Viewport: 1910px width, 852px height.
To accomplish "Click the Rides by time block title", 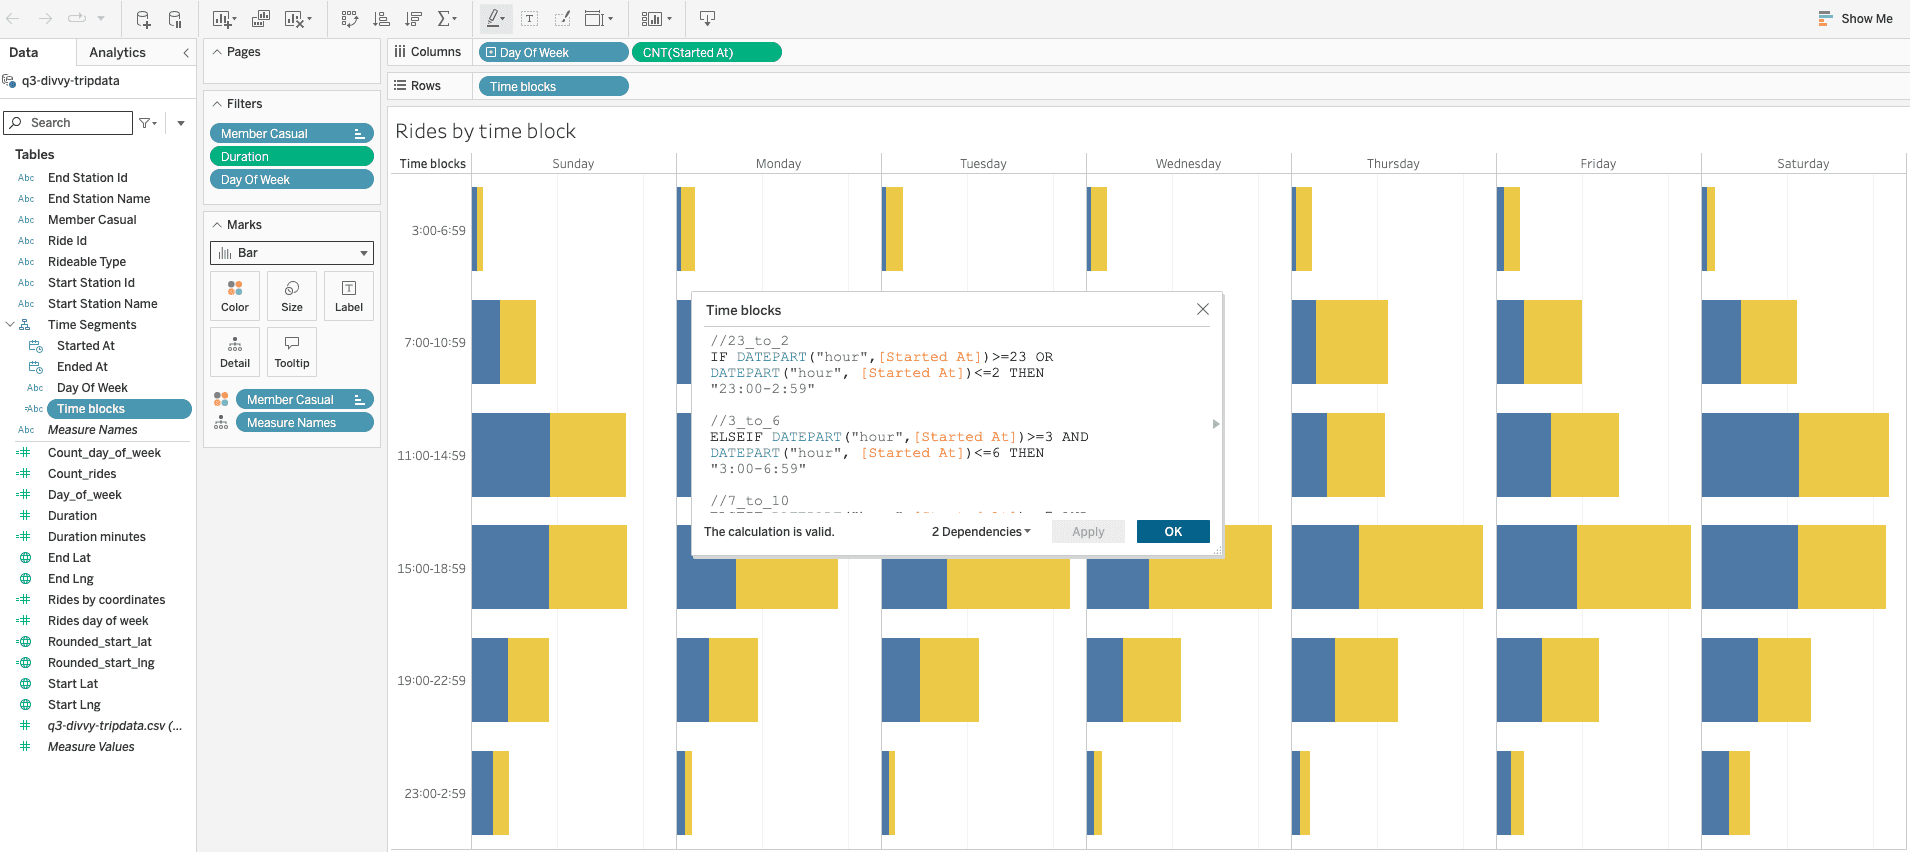I will 486,131.
